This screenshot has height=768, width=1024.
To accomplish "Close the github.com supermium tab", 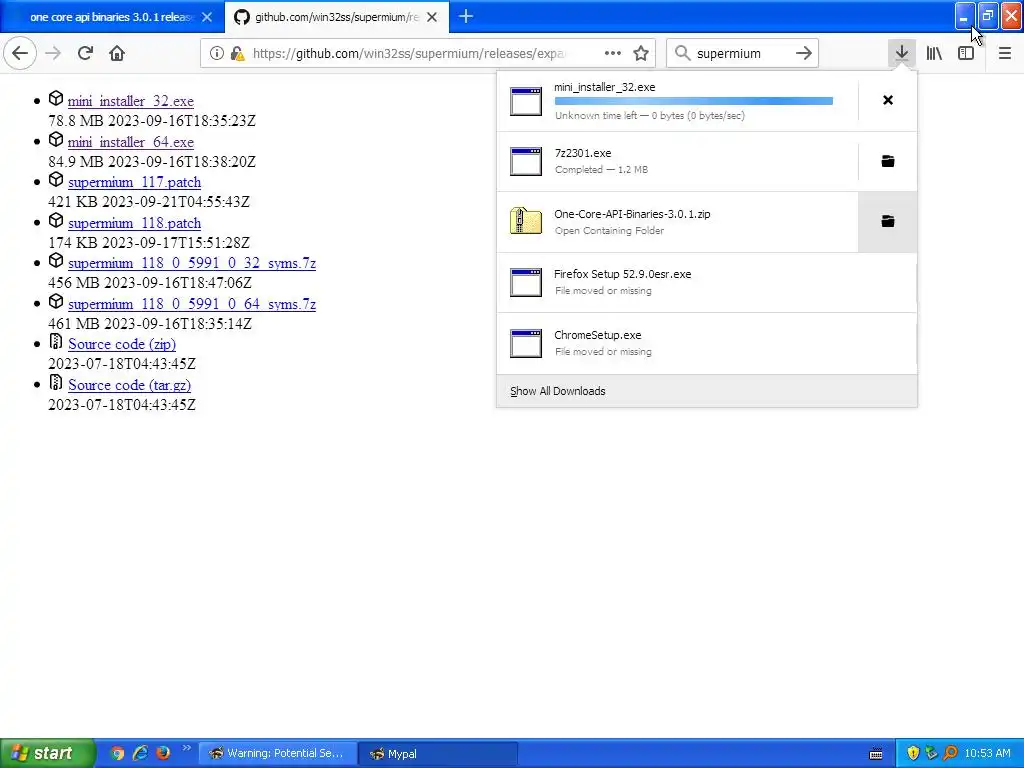I will [432, 17].
